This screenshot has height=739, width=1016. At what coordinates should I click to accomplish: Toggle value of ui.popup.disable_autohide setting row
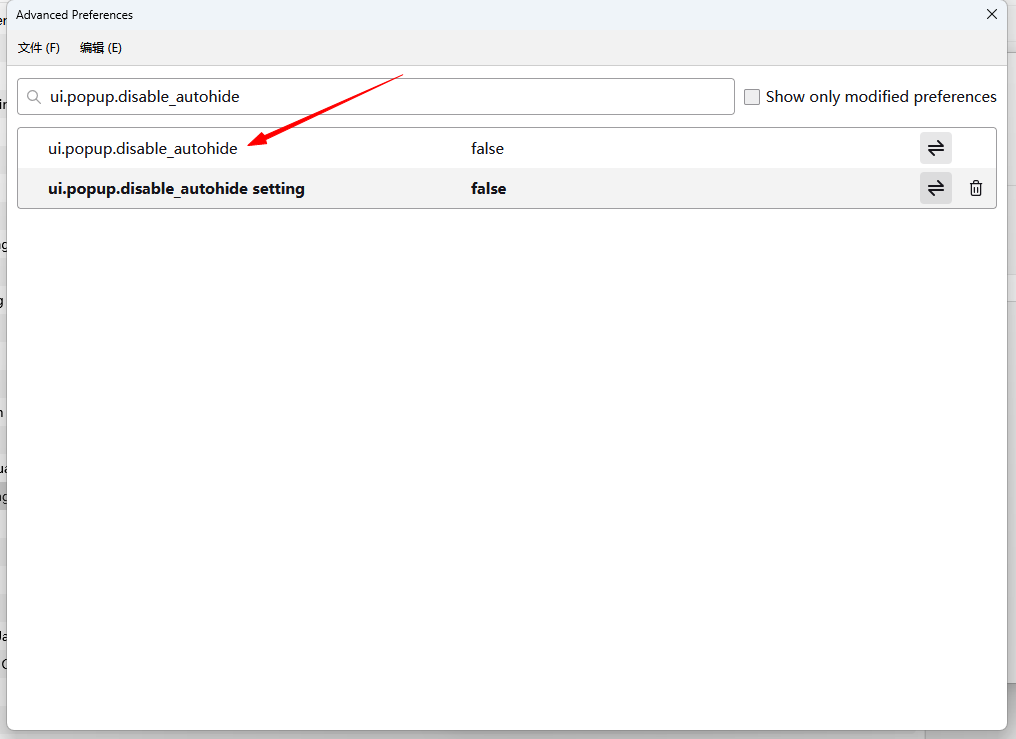click(x=935, y=188)
